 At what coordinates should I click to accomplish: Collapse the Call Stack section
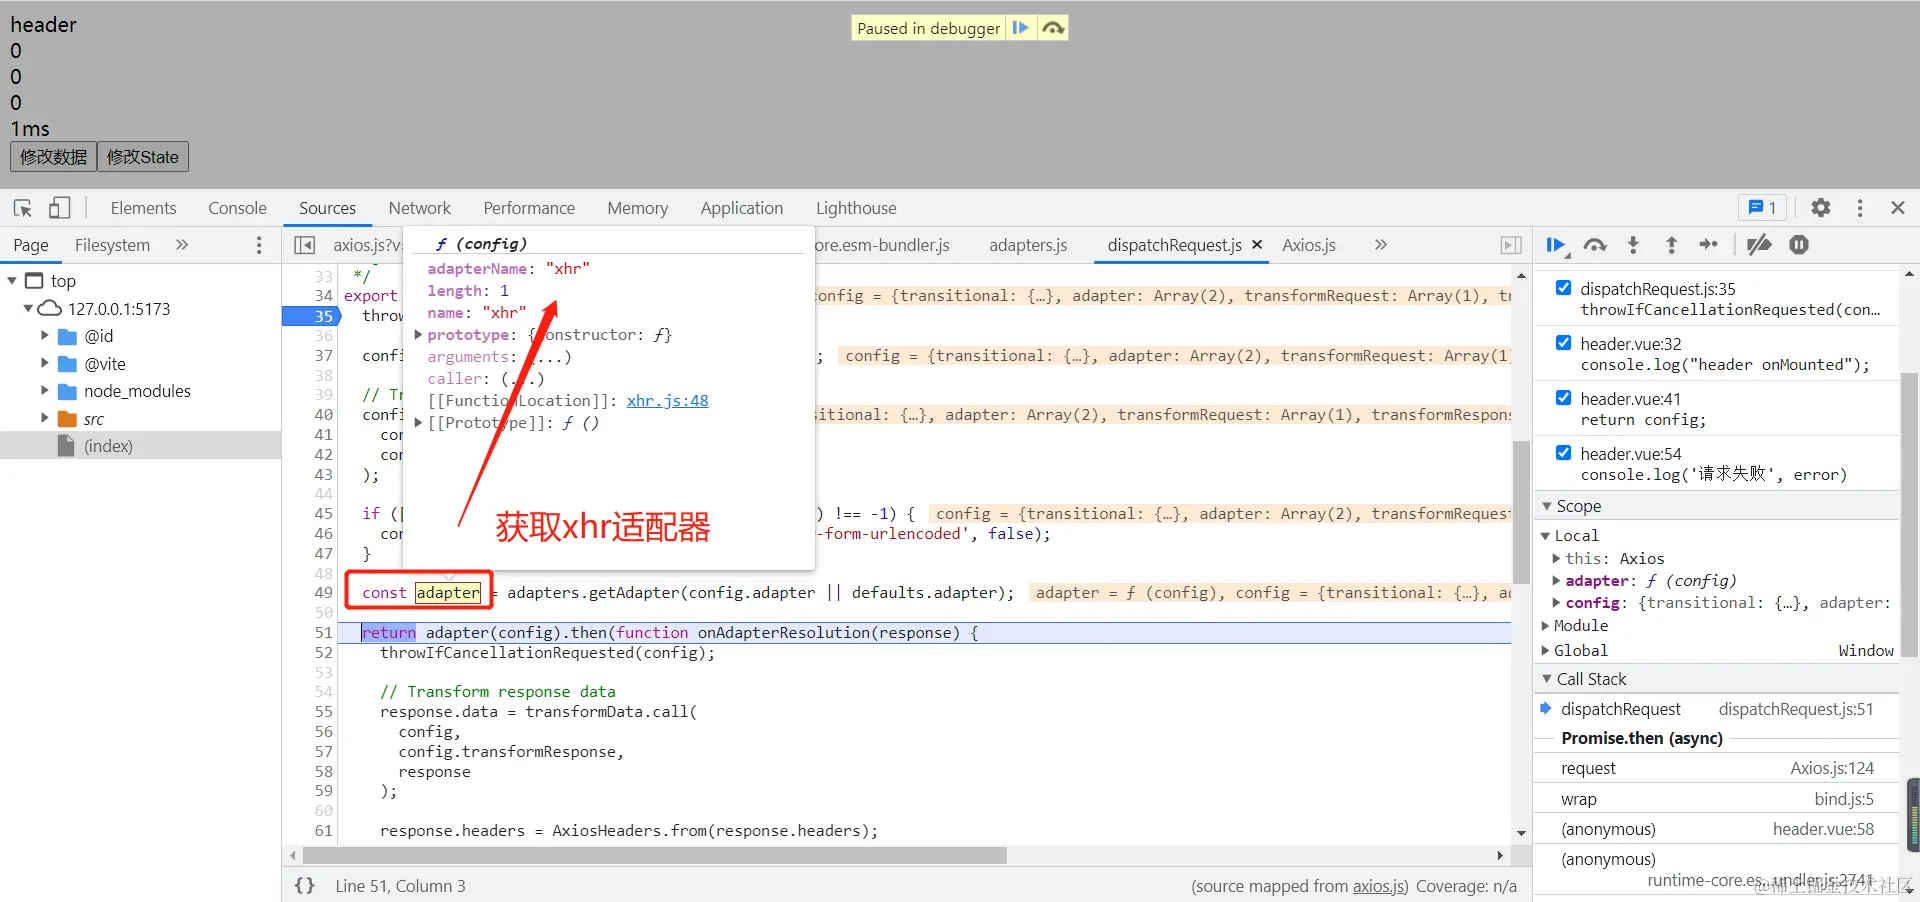(1547, 679)
